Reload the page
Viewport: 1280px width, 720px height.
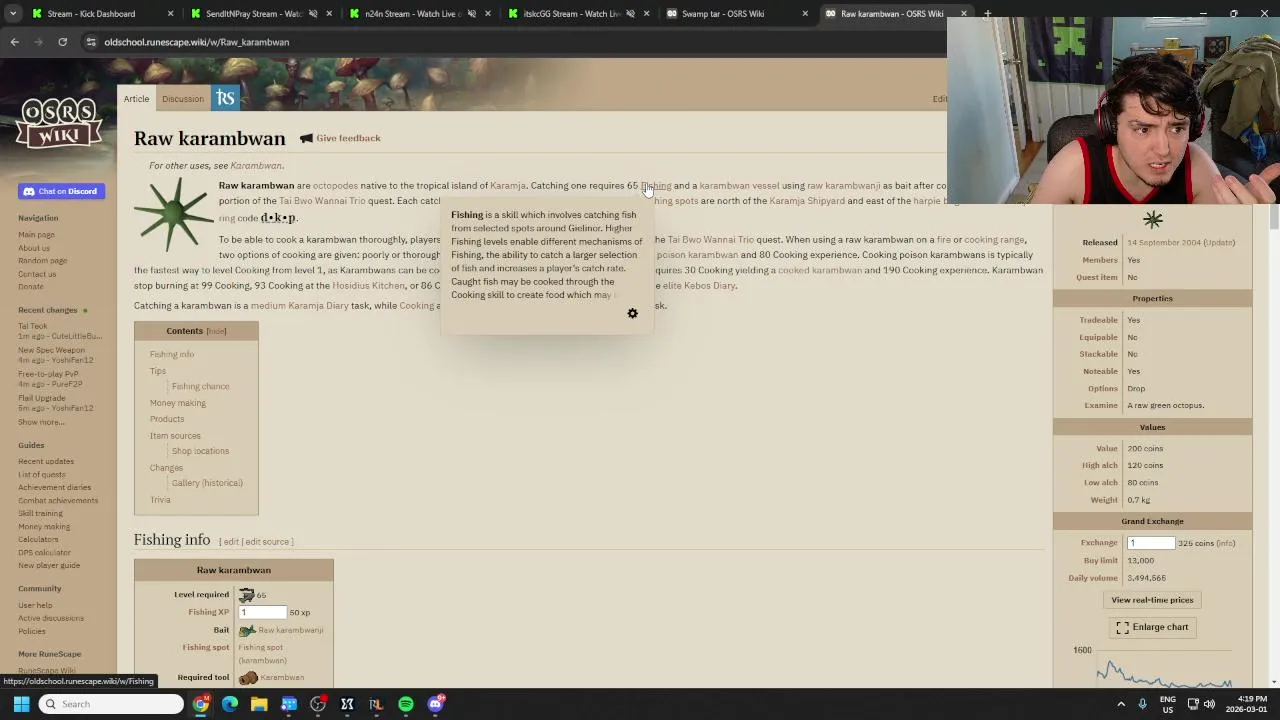click(x=62, y=42)
